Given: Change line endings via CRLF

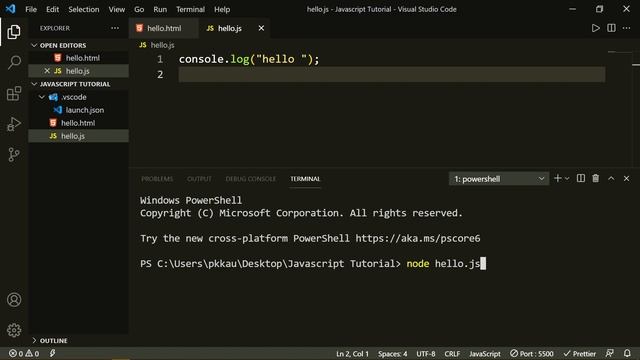Looking at the screenshot, I should [452, 354].
